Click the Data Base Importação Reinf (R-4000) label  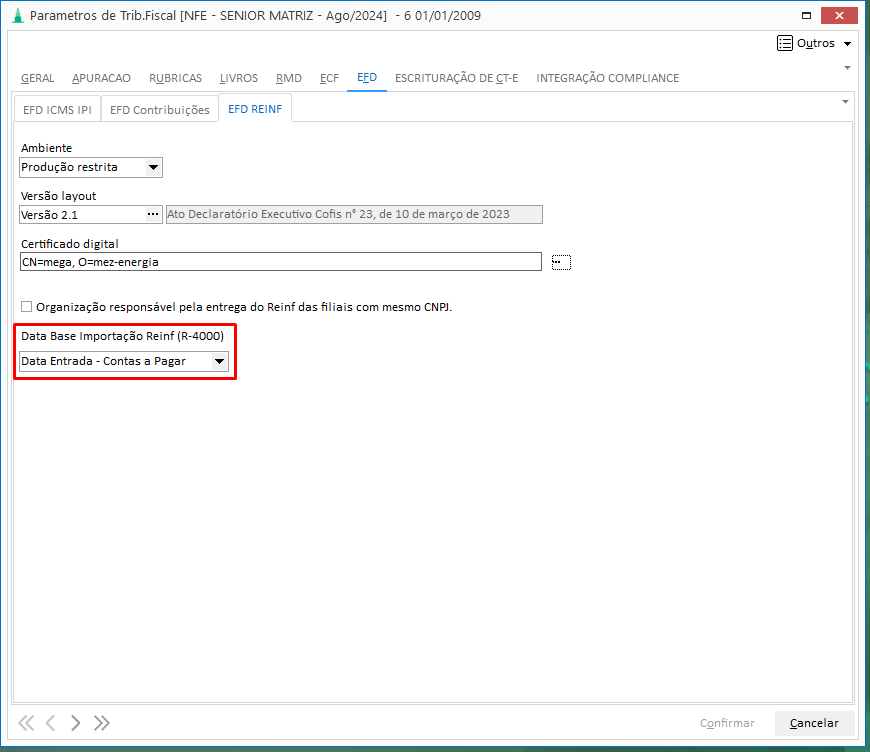pos(123,336)
